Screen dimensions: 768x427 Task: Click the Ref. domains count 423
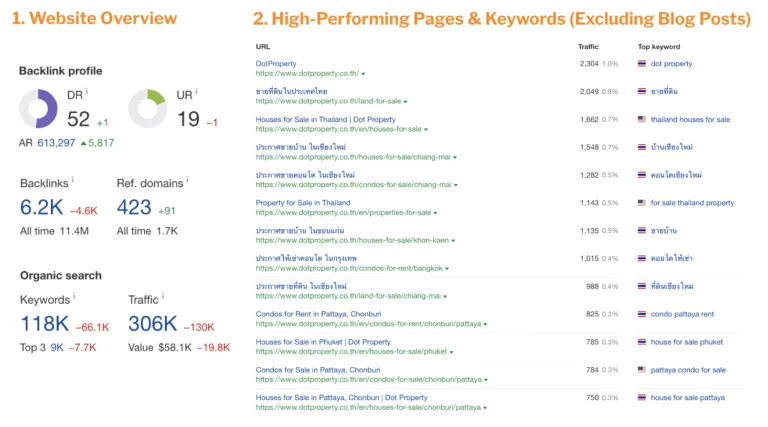pos(134,207)
